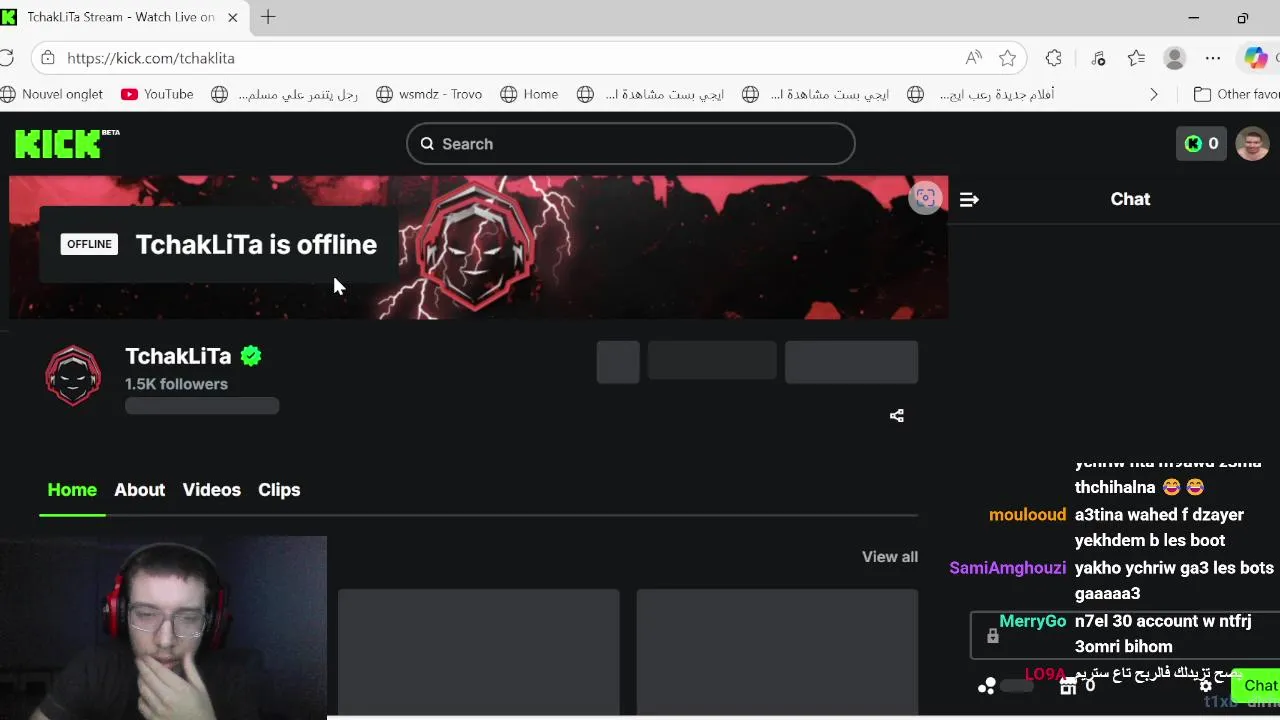
Task: Open browser Extensions puzzle icon
Action: point(1053,58)
